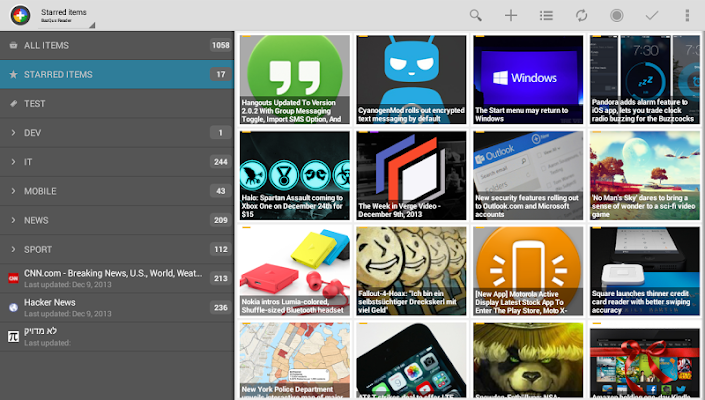Click the inbox icon beside All Items

coord(13,45)
